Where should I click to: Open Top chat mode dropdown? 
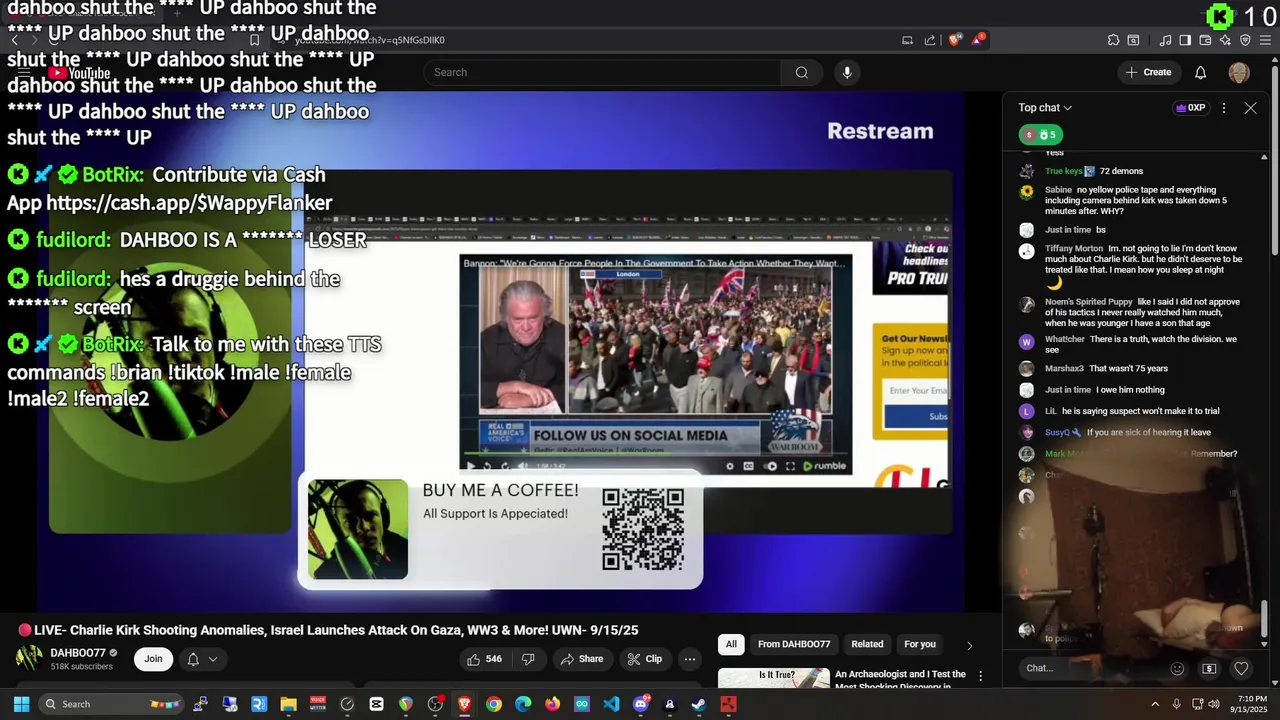pyautogui.click(x=1045, y=108)
